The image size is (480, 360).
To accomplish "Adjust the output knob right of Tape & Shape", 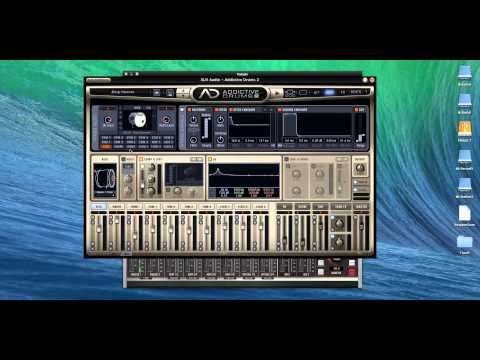I will point(360,168).
